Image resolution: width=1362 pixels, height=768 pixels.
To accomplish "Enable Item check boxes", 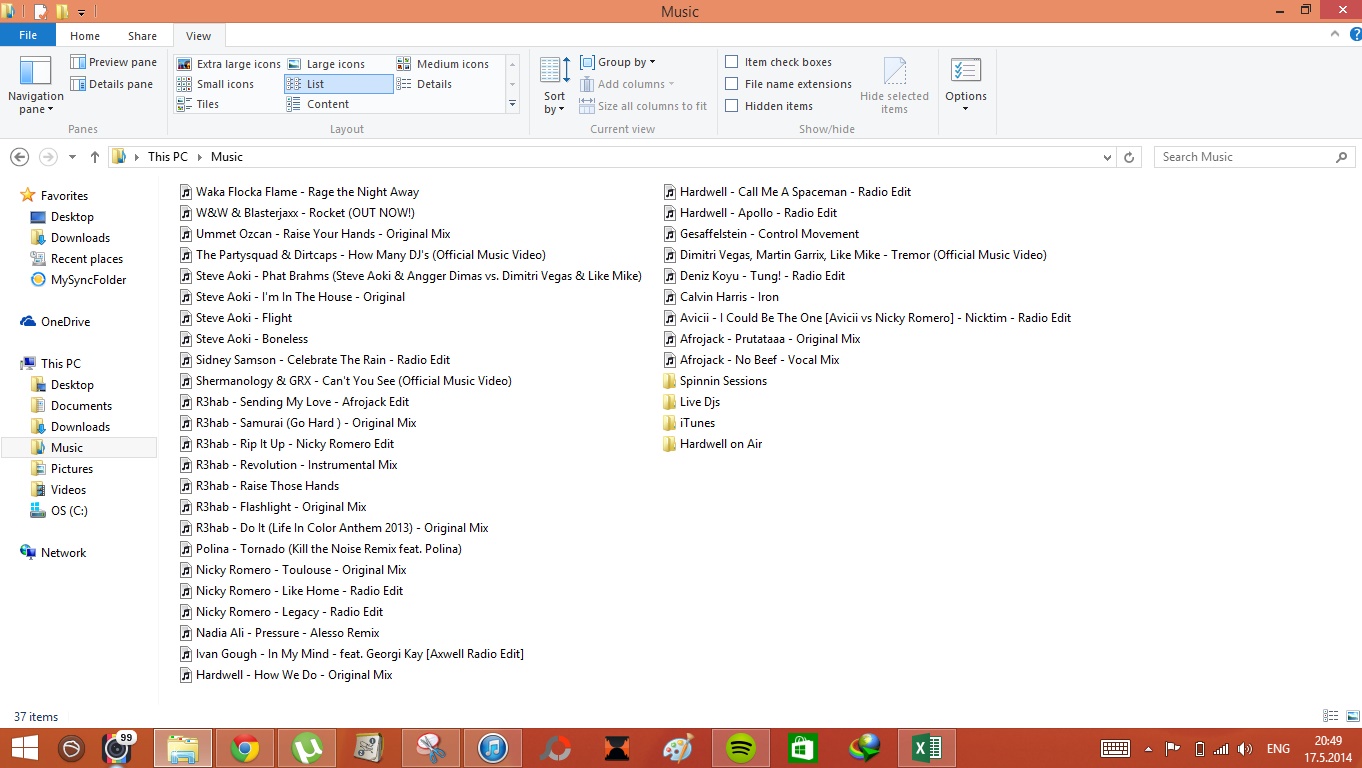I will pos(731,62).
